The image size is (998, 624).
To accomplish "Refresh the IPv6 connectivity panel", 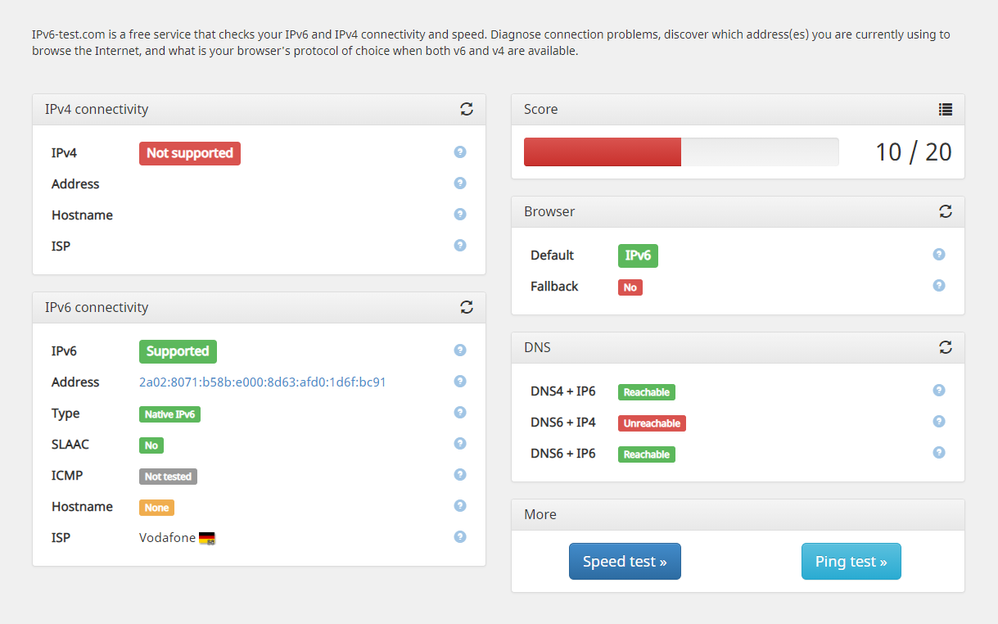I will (x=466, y=307).
